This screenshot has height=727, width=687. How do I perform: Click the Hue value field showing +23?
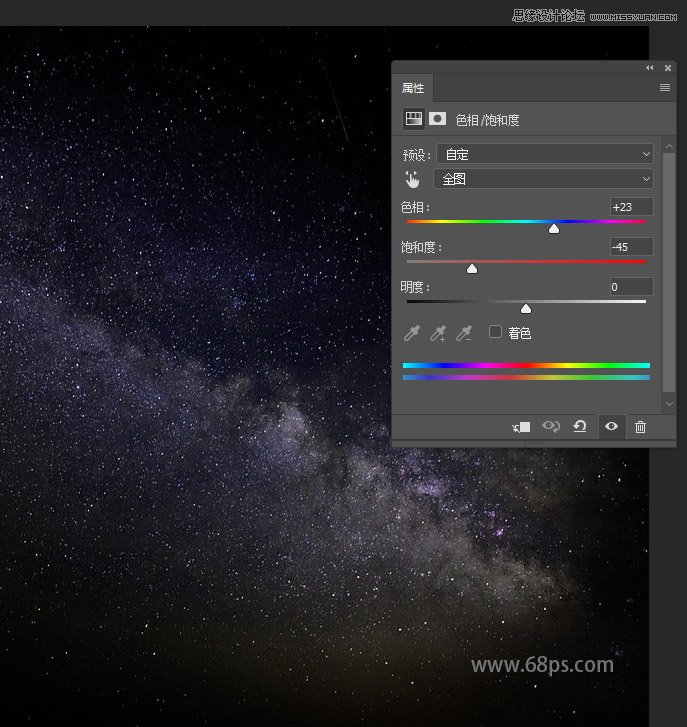[631, 207]
